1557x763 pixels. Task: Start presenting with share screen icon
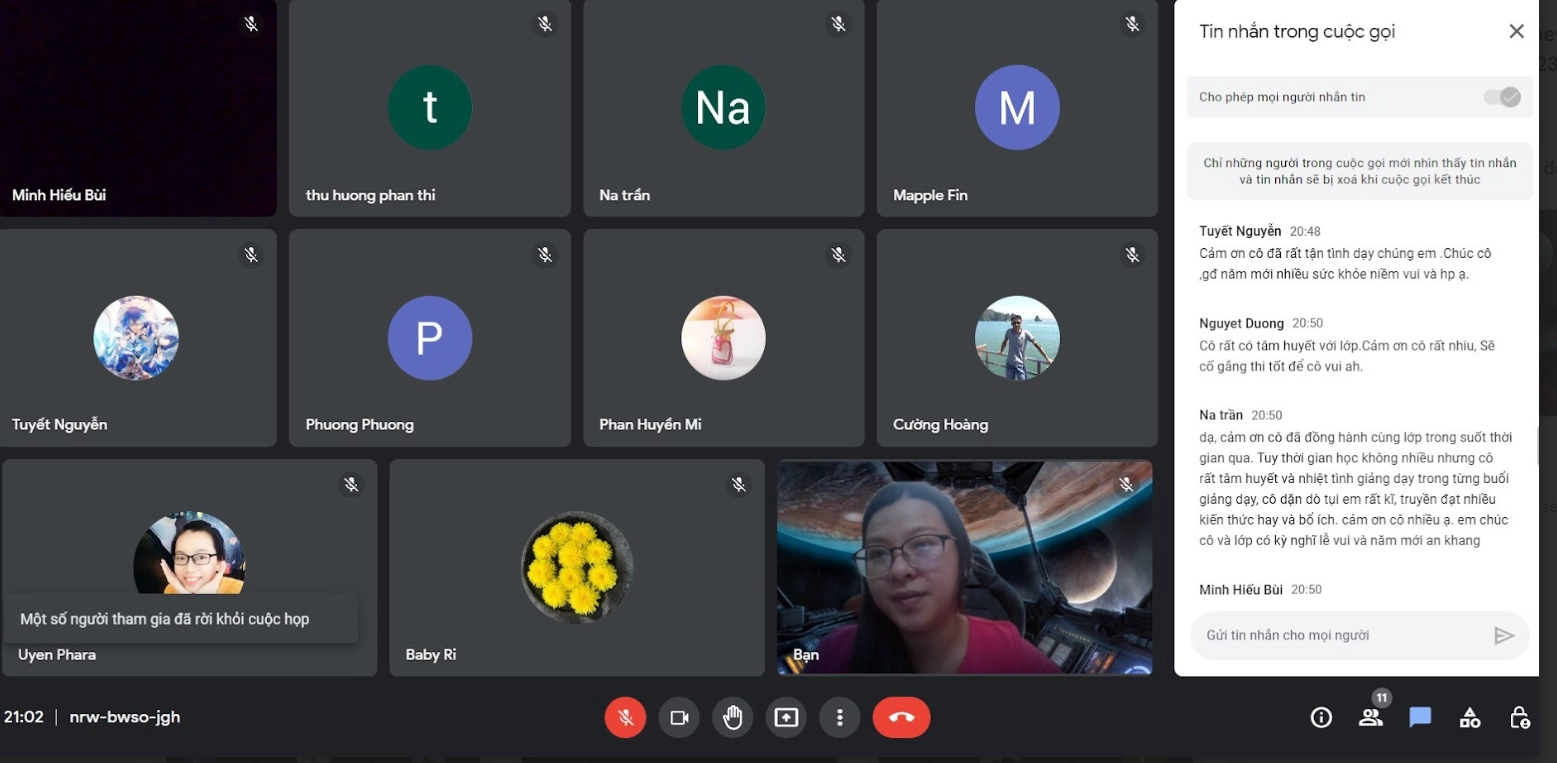click(x=786, y=717)
